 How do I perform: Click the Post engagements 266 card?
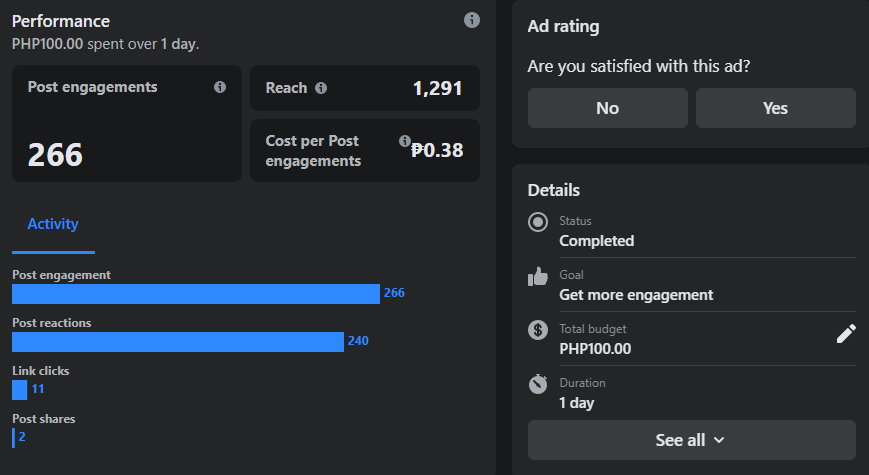click(x=127, y=124)
